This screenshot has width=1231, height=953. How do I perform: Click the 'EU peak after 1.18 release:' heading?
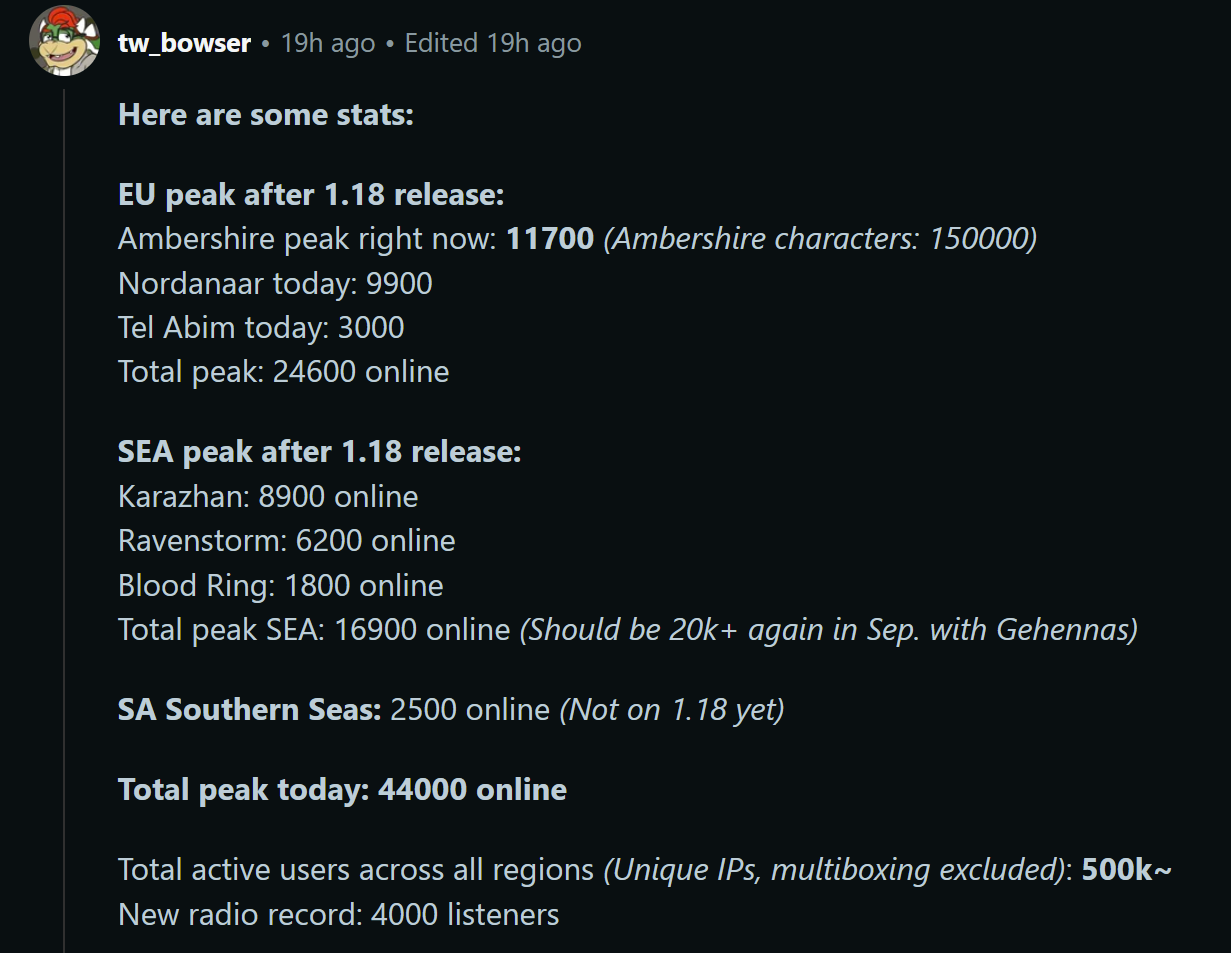point(311,194)
